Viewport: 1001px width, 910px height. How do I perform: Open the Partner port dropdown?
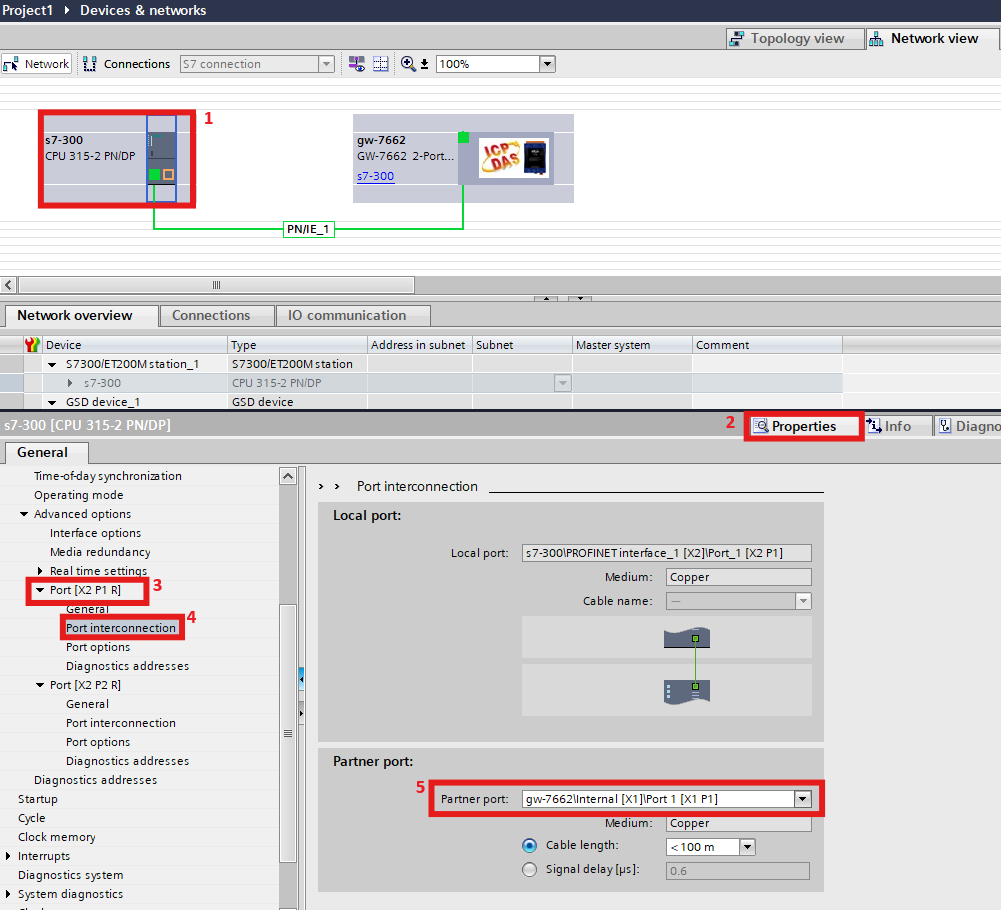click(x=801, y=799)
